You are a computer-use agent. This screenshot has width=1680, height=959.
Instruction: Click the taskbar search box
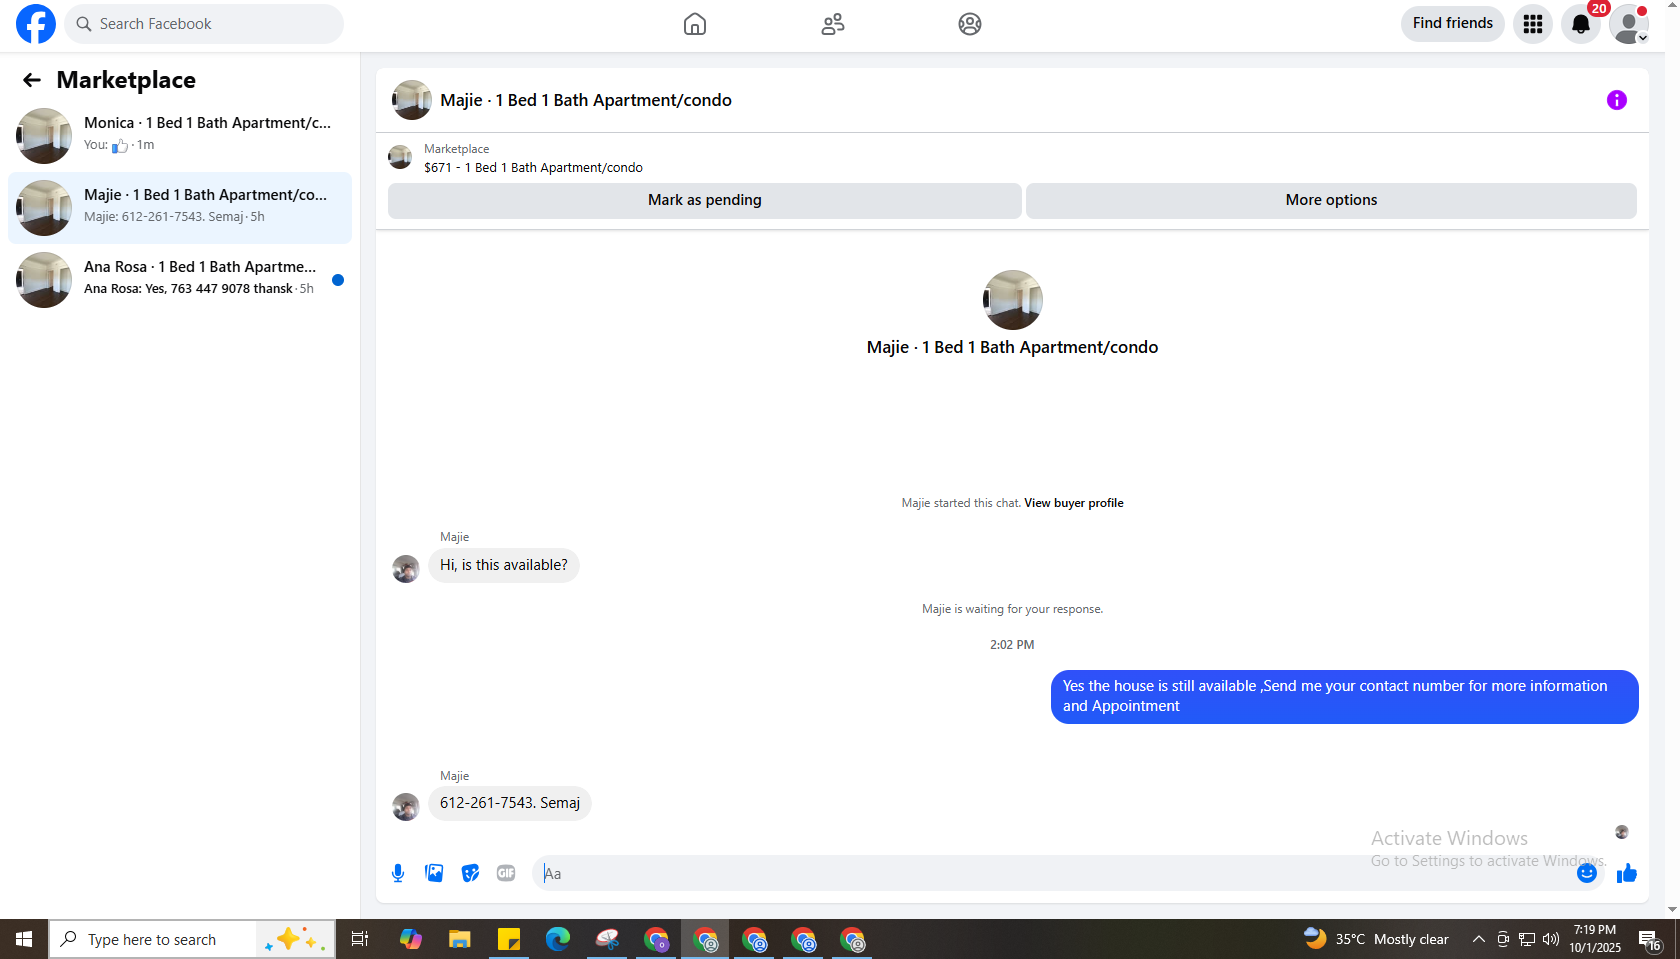click(x=192, y=939)
